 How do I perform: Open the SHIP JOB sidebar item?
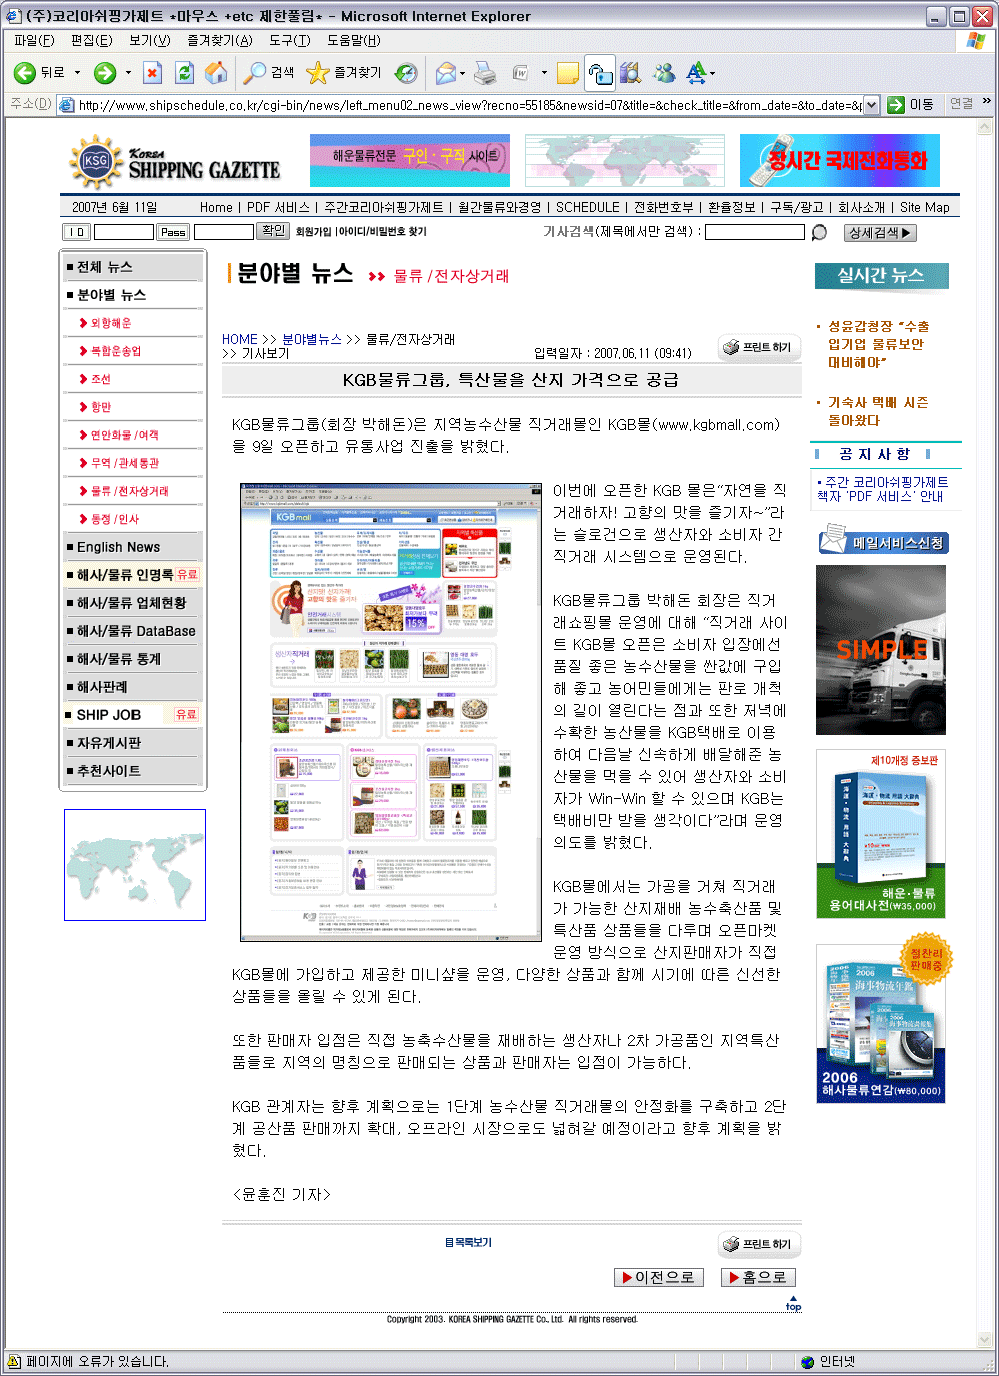click(x=109, y=715)
